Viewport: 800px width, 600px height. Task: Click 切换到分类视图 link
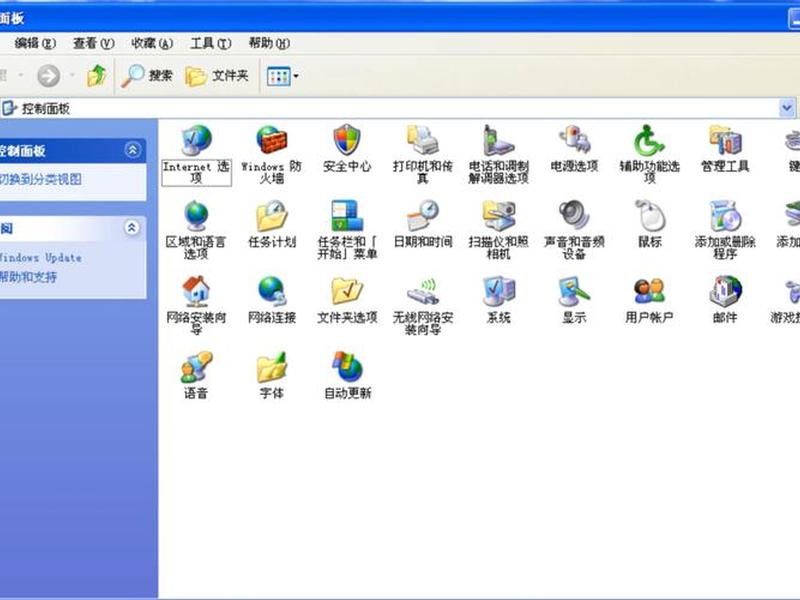(41, 179)
